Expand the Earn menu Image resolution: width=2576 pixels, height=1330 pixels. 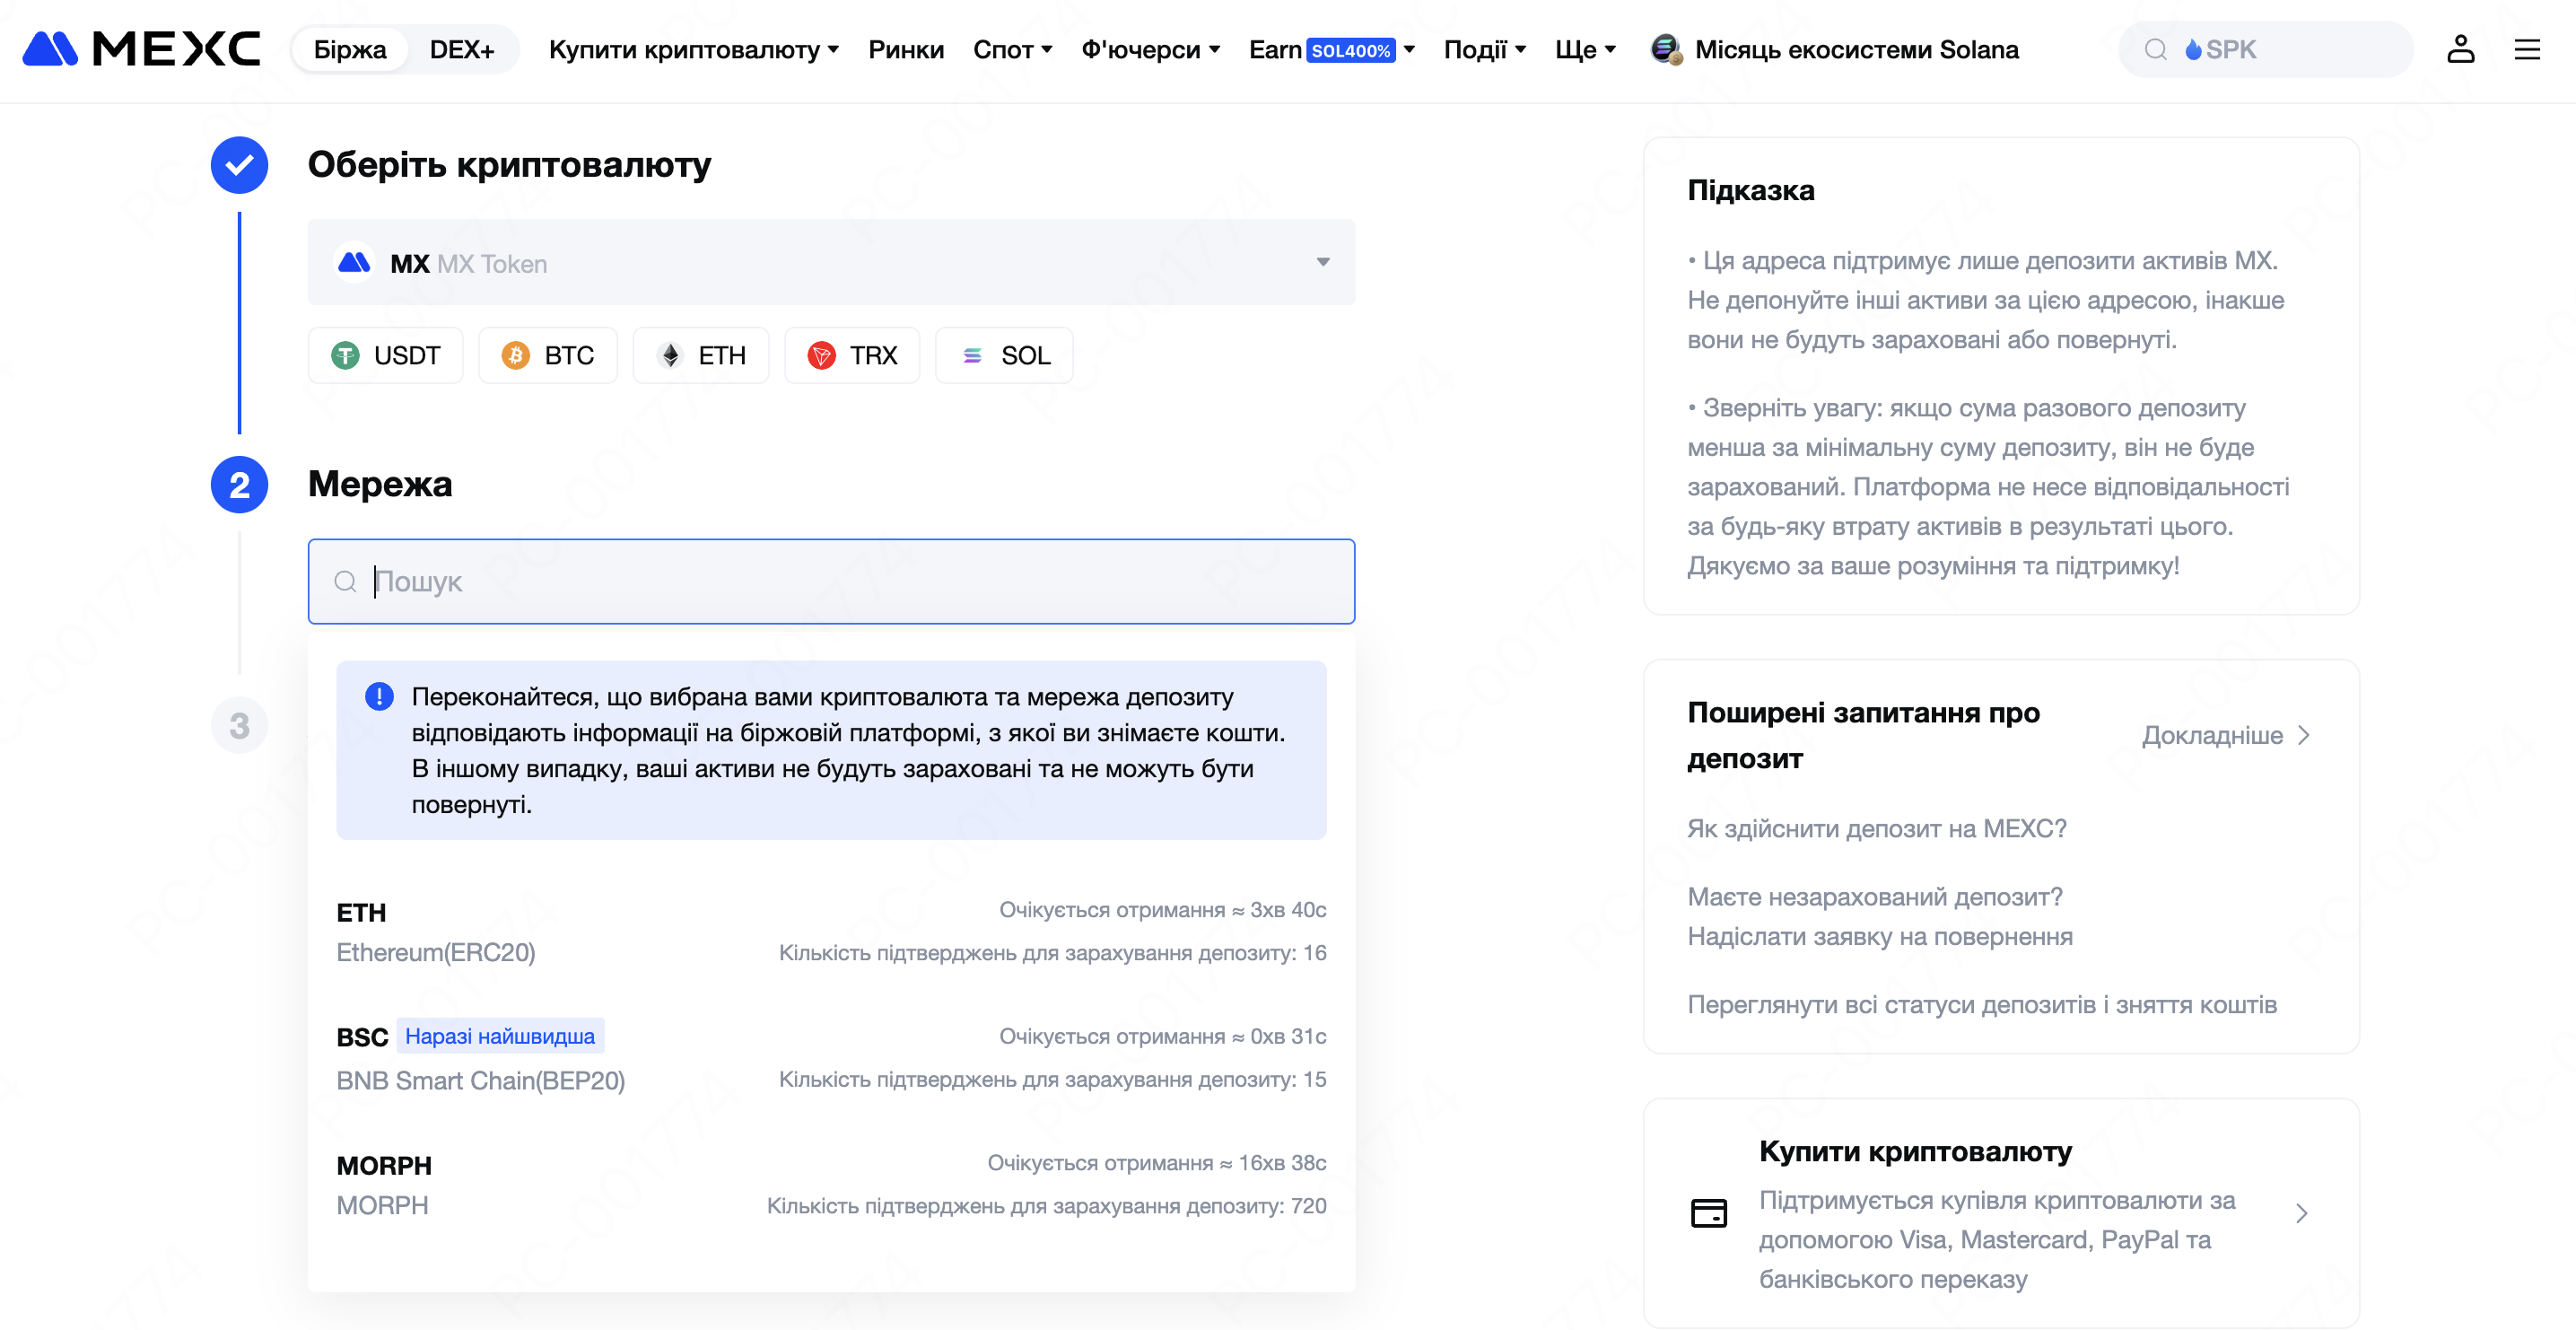(x=1331, y=49)
